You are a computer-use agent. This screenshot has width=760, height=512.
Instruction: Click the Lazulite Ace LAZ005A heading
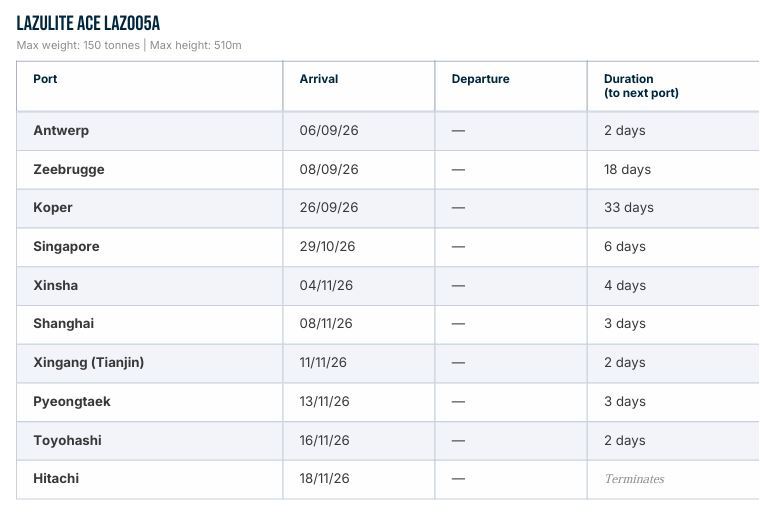[88, 23]
